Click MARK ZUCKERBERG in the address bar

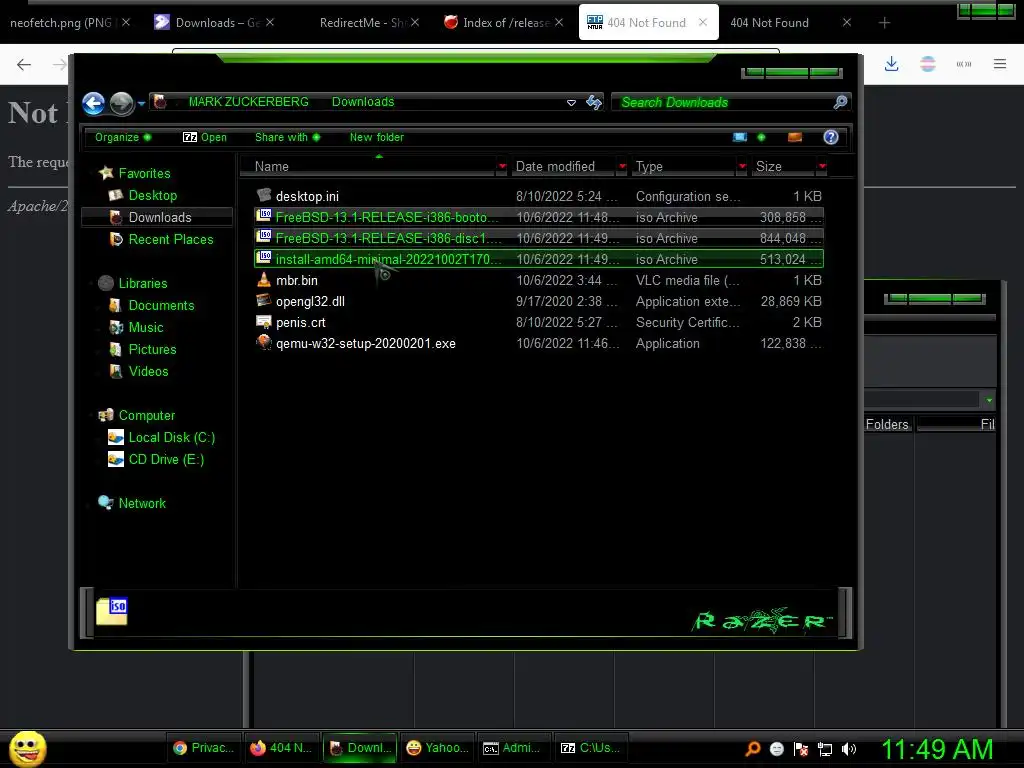[x=248, y=102]
